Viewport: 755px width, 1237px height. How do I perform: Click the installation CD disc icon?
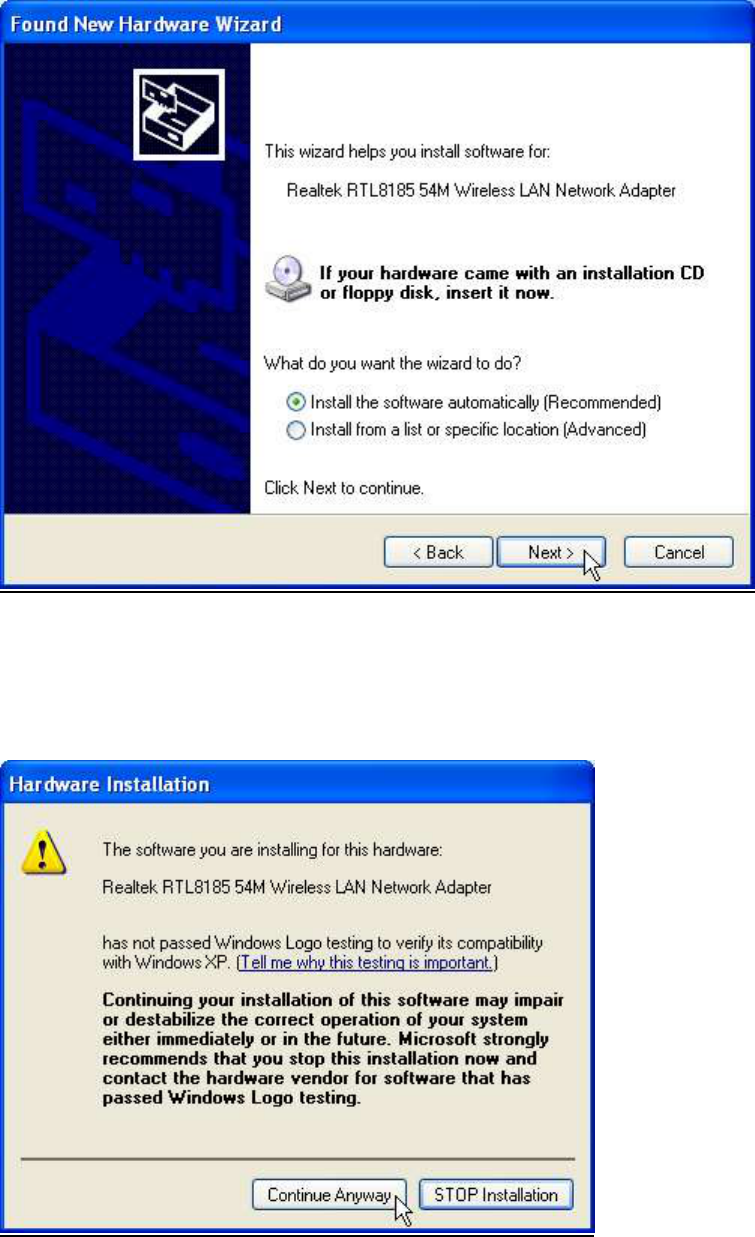(286, 280)
